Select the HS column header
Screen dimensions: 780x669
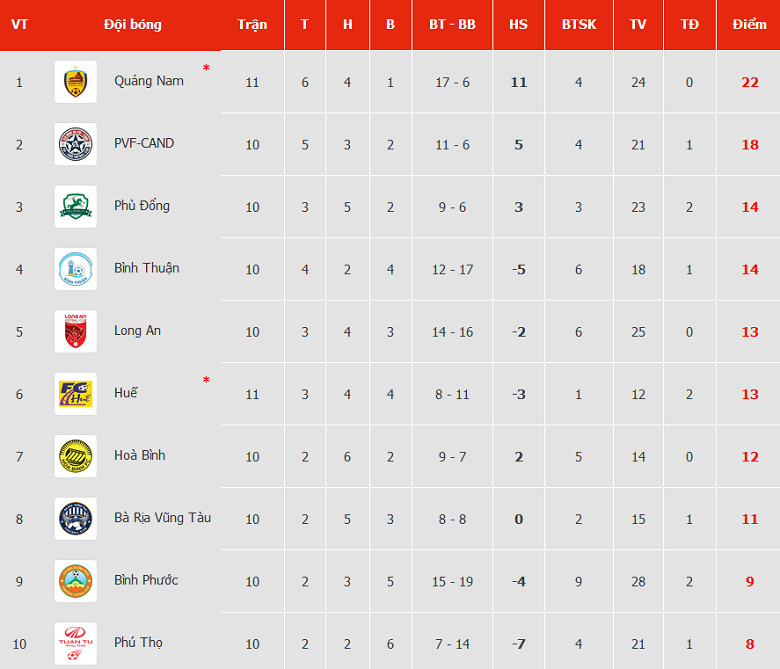click(518, 24)
